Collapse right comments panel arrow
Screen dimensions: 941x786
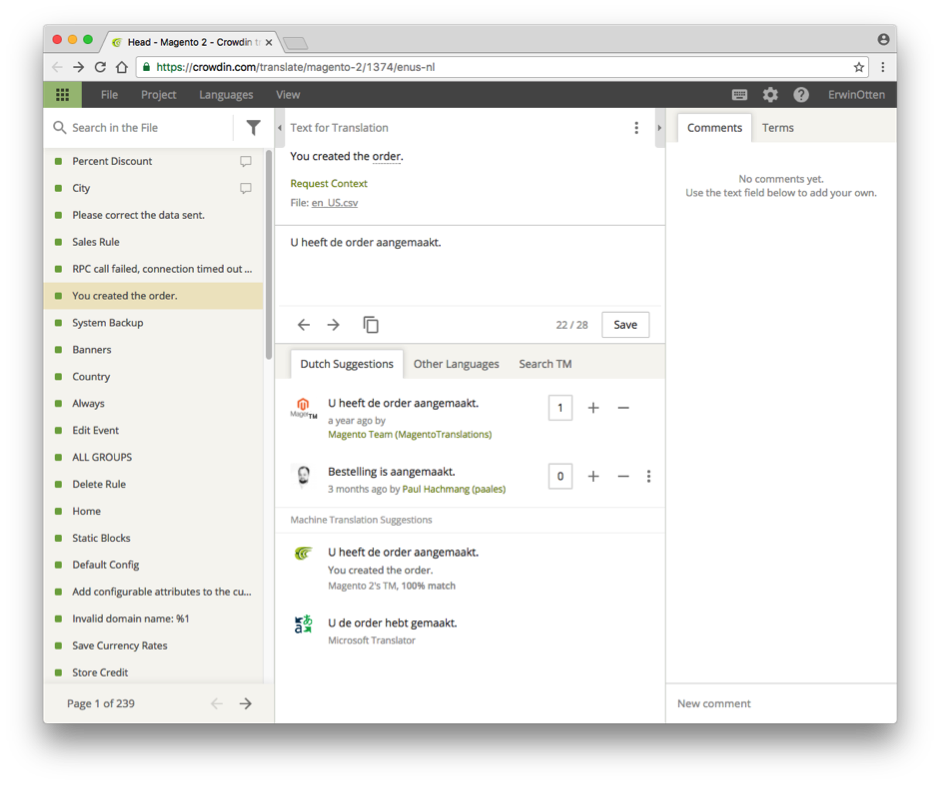point(659,128)
